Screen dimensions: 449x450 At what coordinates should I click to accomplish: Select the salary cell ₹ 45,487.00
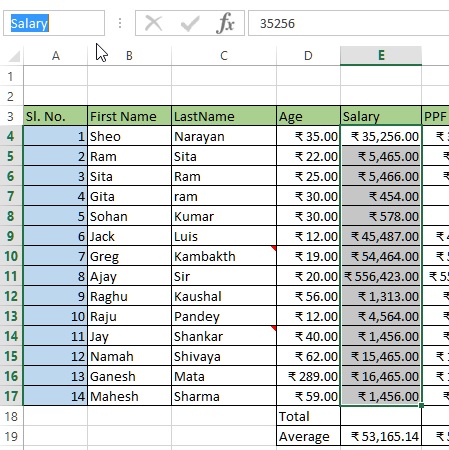coord(381,236)
